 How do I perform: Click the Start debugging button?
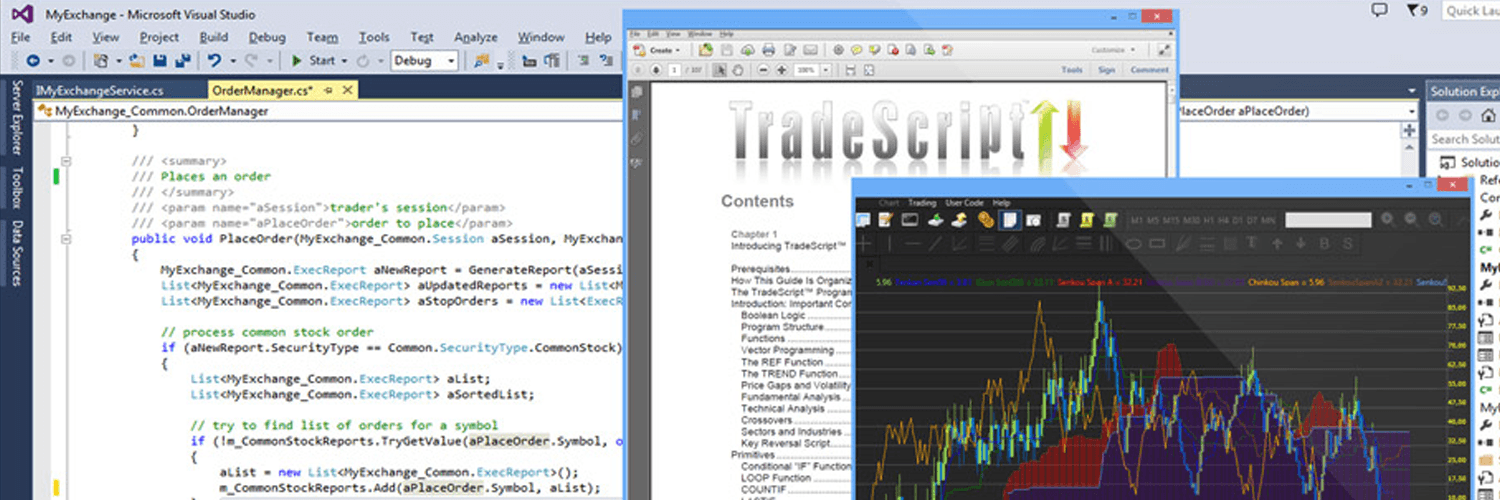(313, 60)
